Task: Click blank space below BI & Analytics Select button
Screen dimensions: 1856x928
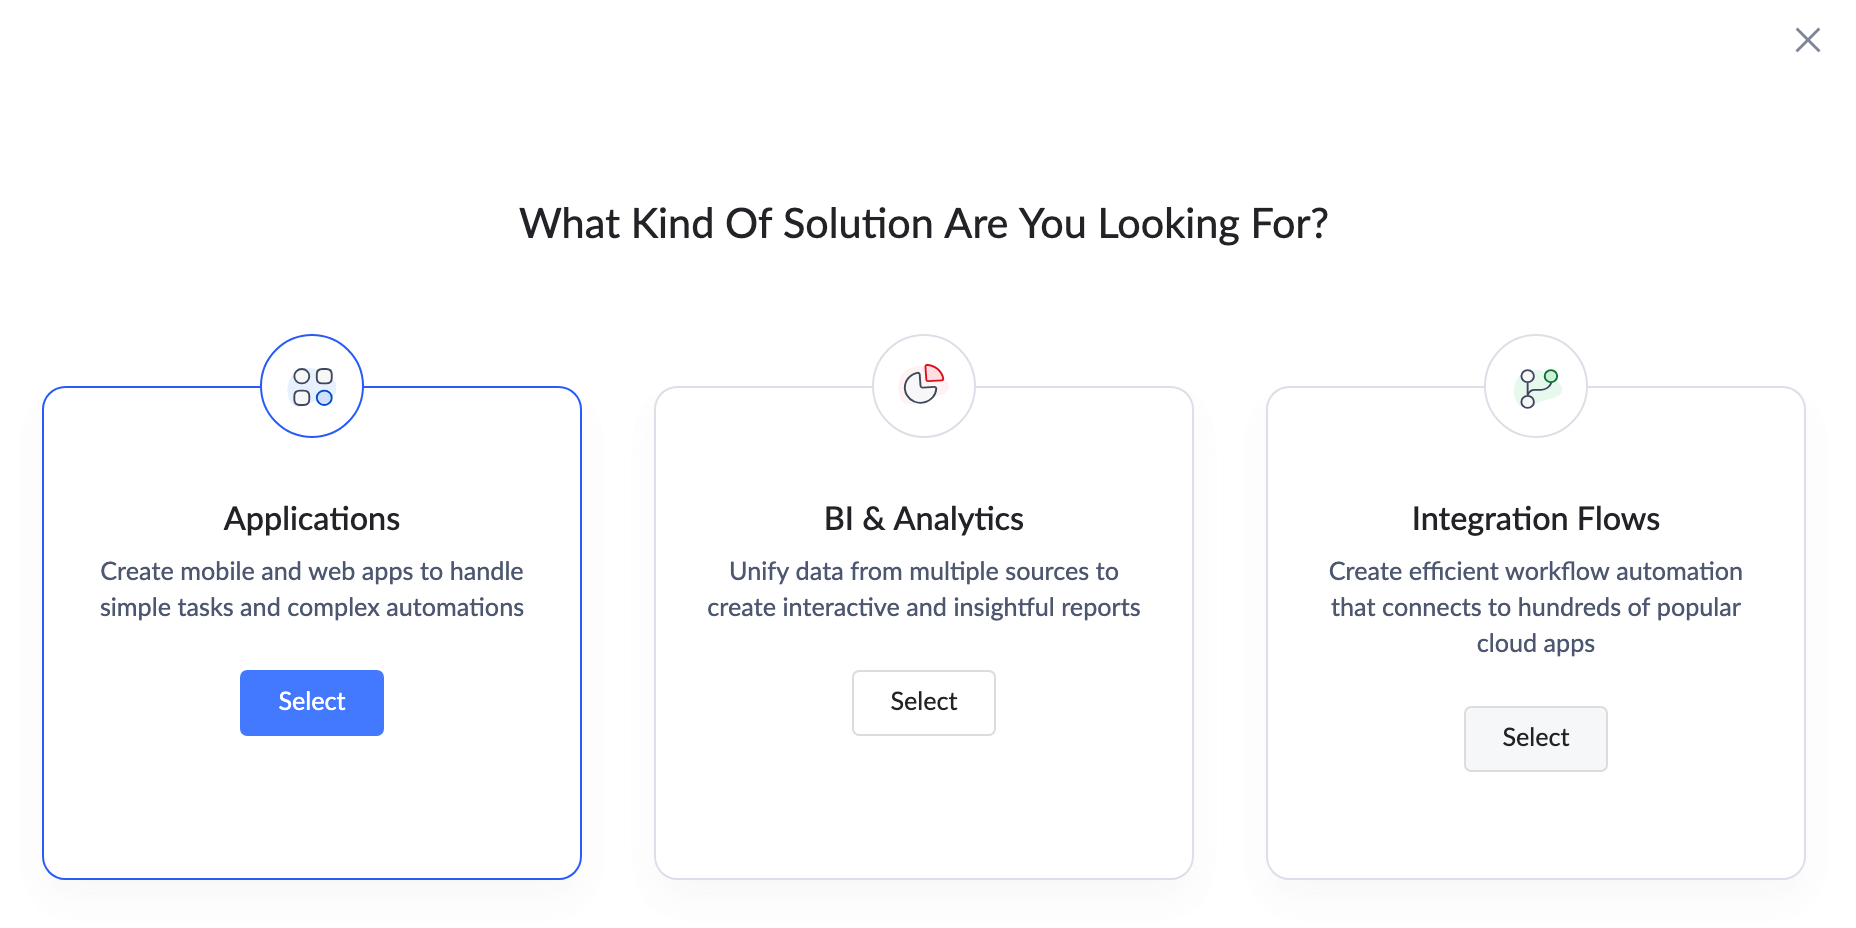Action: coord(924,806)
